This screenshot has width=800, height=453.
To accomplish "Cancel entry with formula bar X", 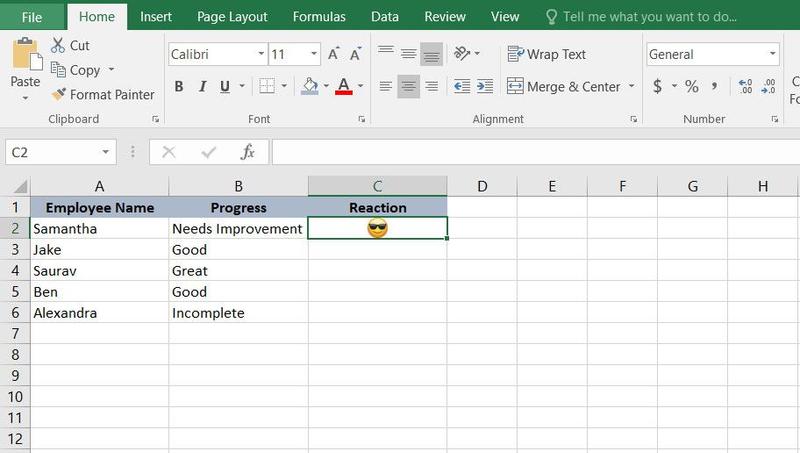I will [x=168, y=152].
